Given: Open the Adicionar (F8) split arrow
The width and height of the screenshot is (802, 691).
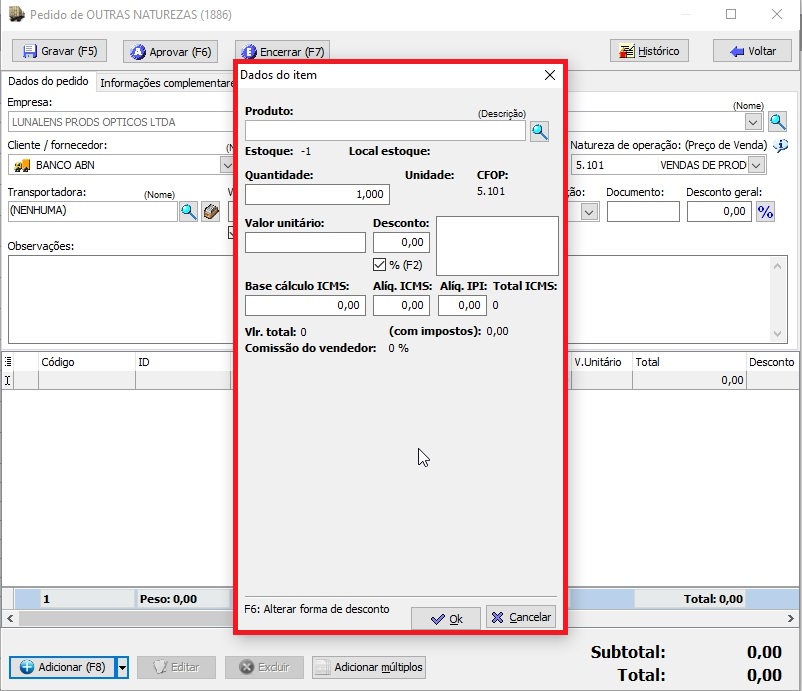Looking at the screenshot, I should pos(122,667).
